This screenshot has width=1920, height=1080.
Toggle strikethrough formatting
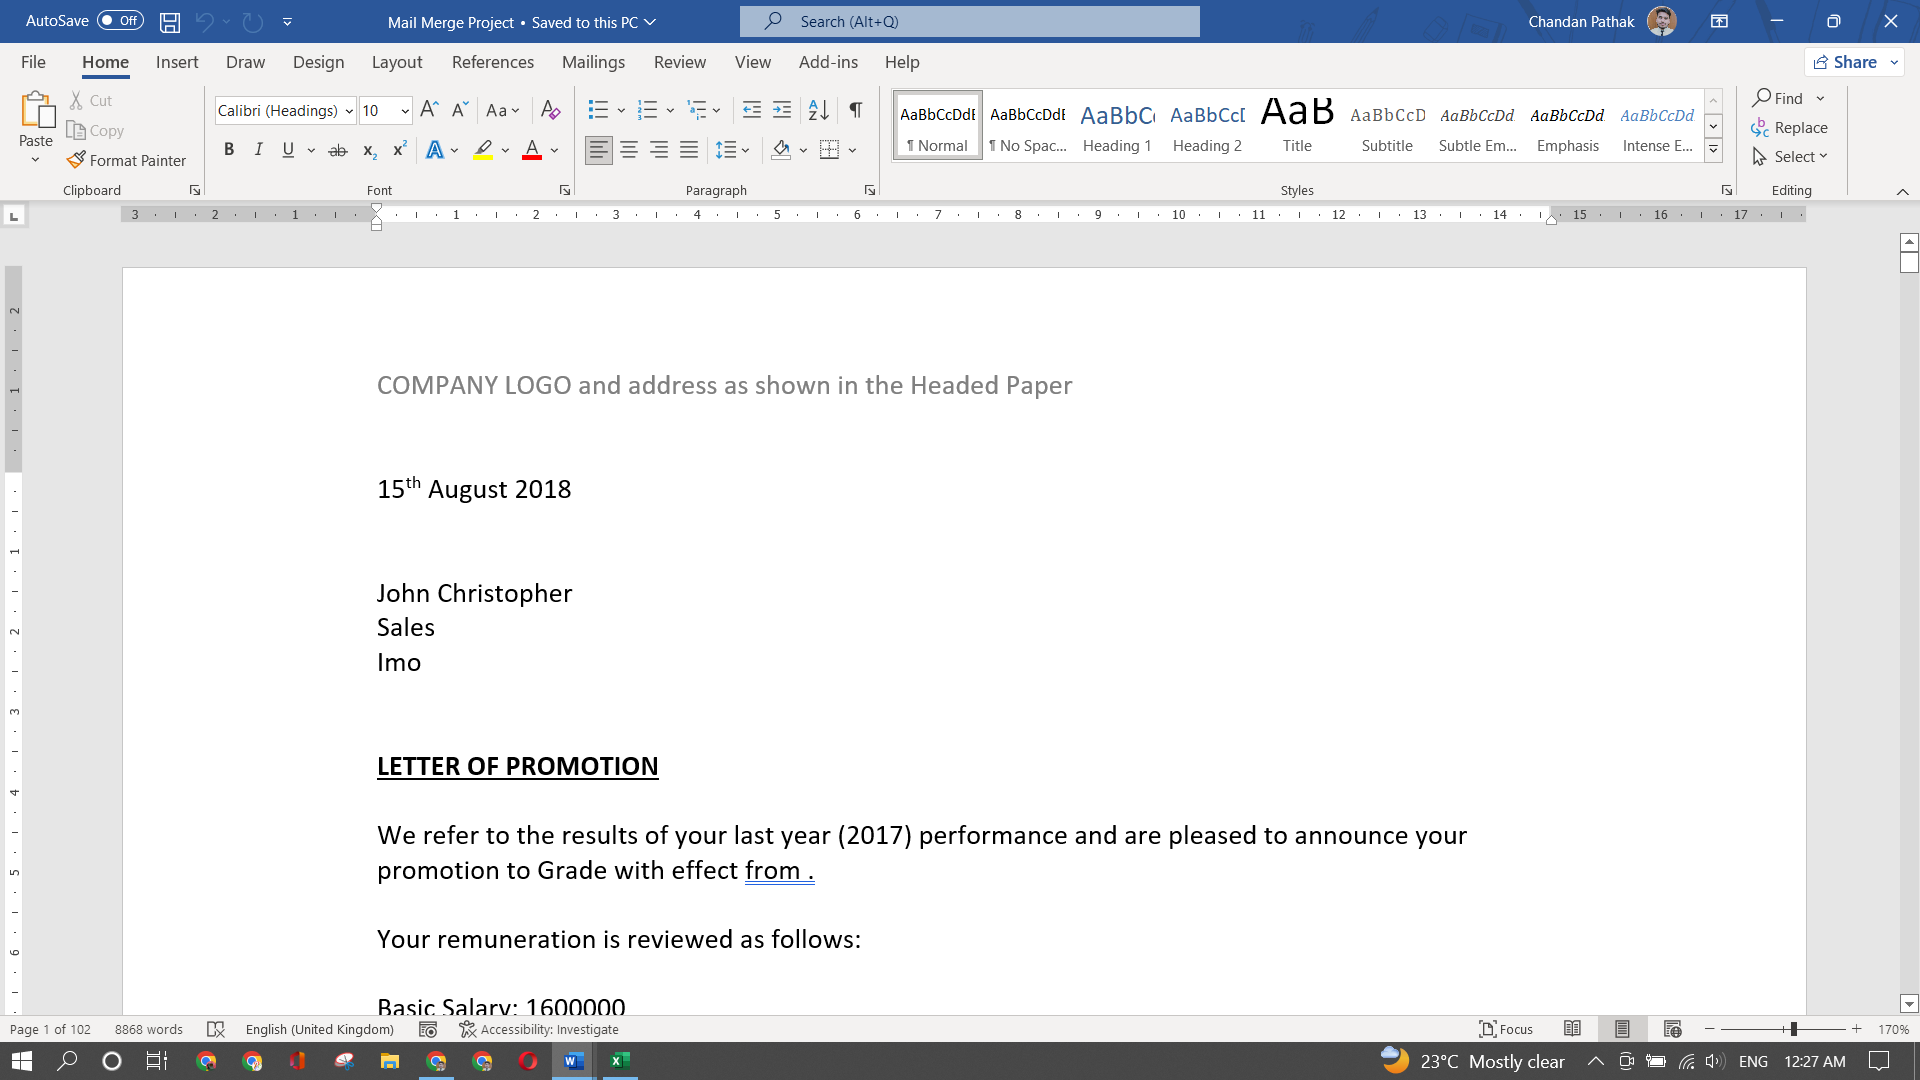coord(338,150)
